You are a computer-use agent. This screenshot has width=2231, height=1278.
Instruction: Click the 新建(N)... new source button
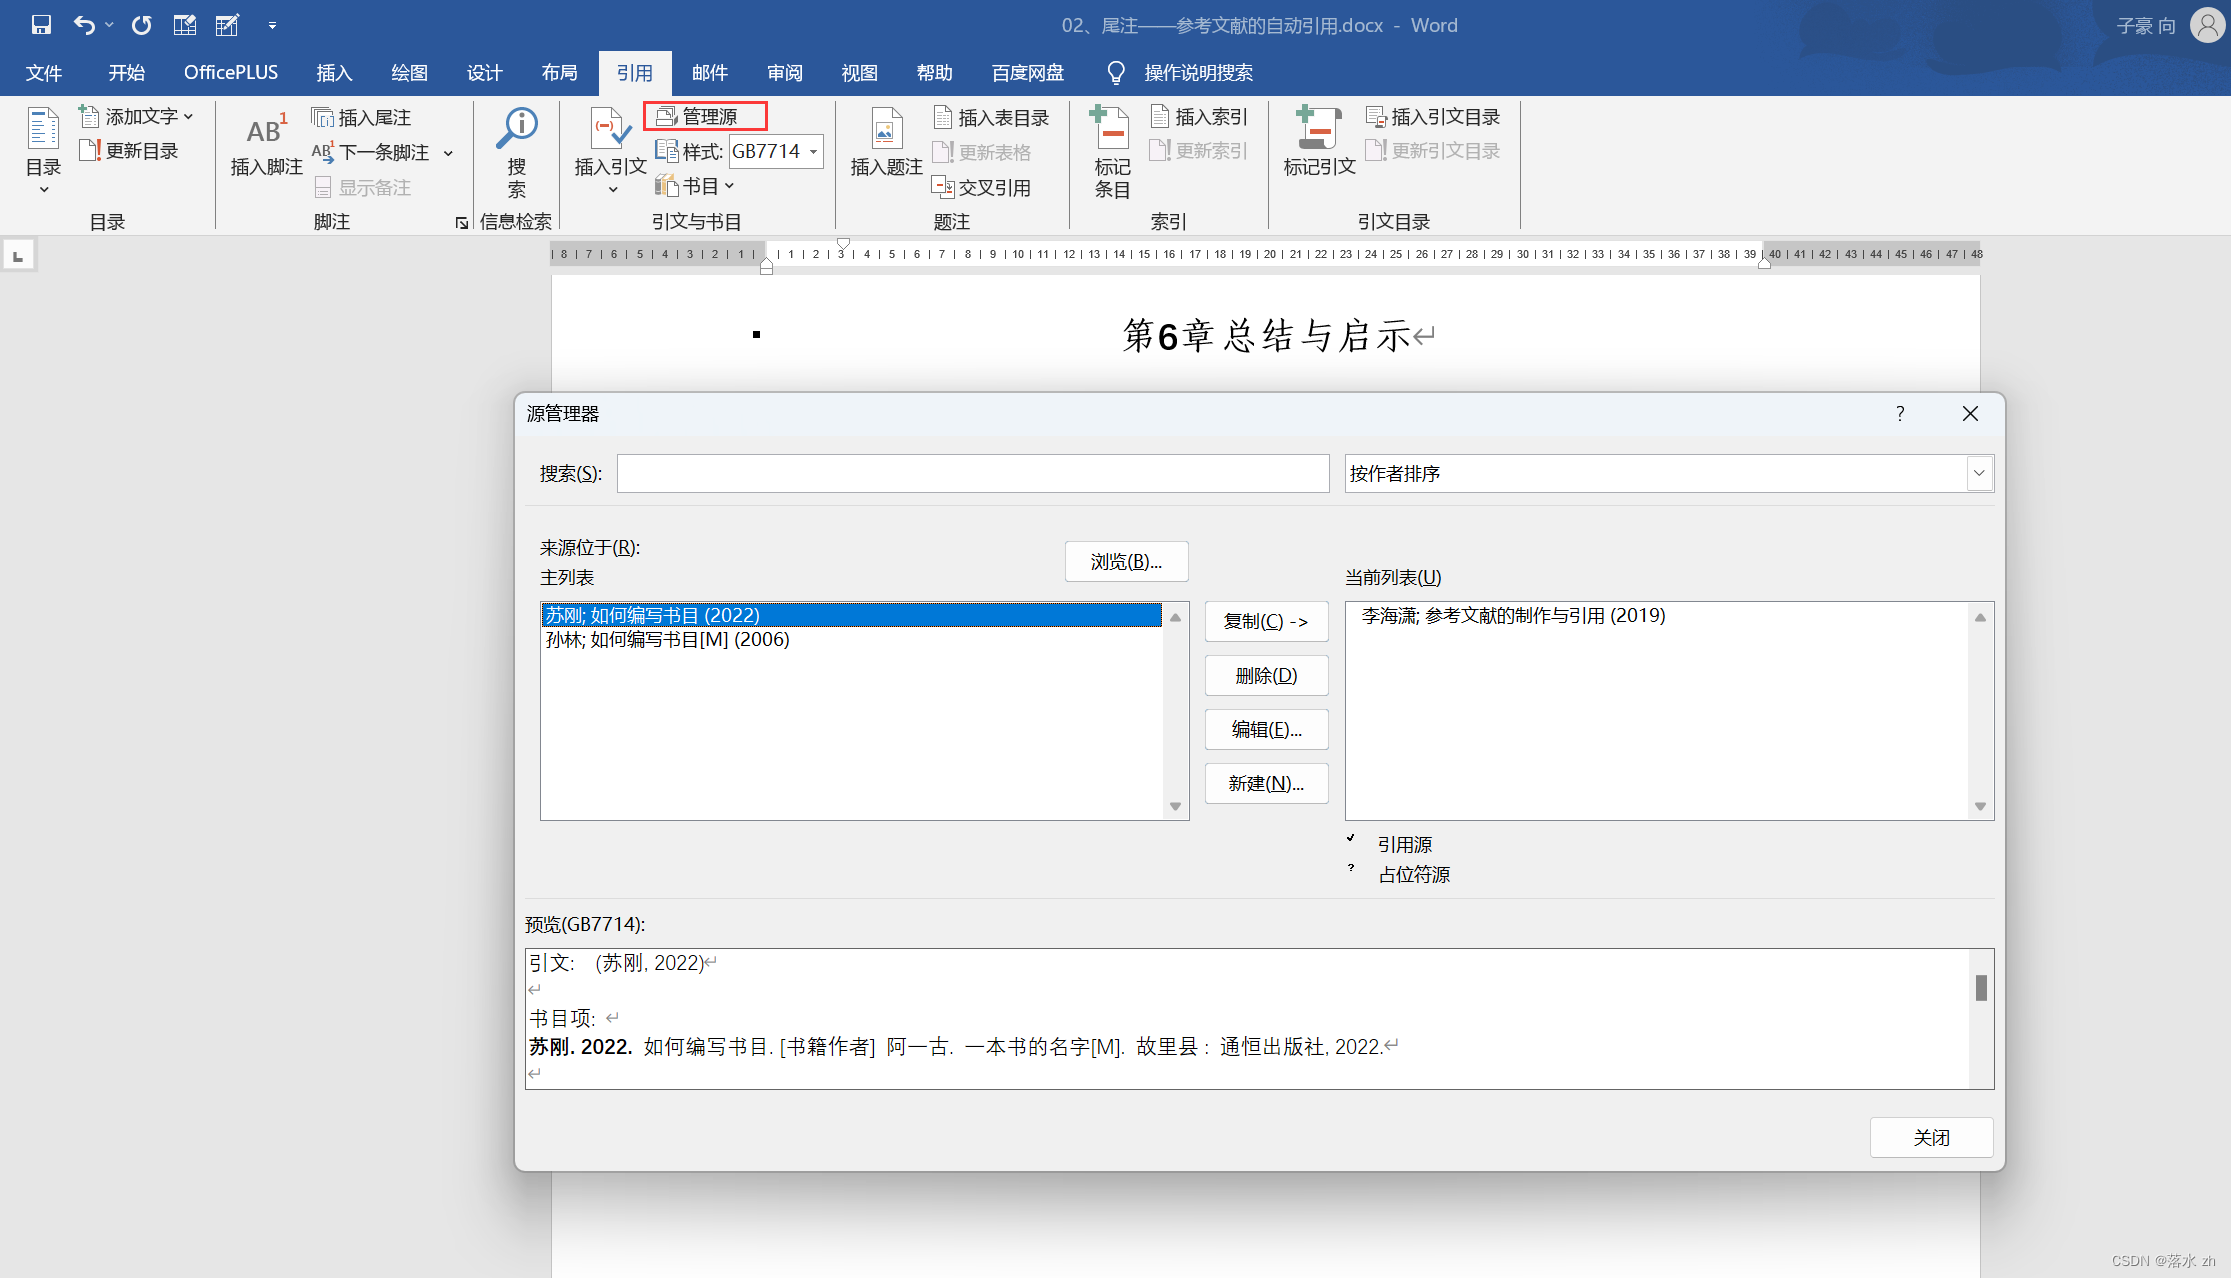click(1266, 784)
